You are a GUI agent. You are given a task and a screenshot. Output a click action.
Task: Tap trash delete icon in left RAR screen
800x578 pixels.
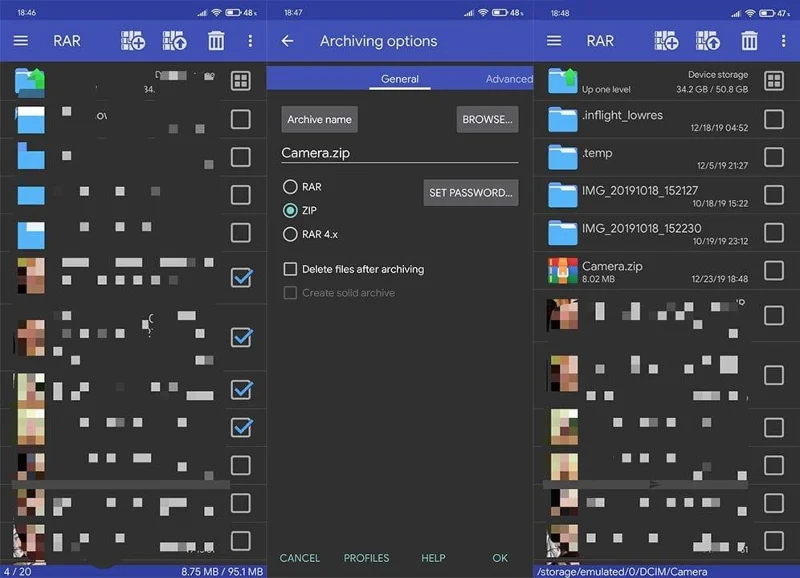(216, 41)
